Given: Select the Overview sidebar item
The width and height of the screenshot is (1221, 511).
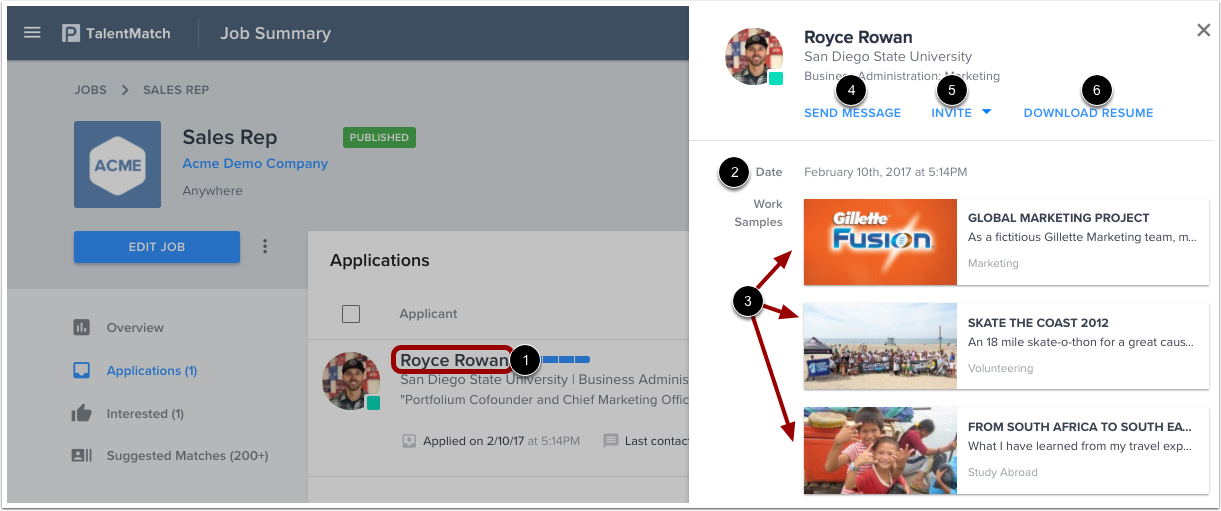Looking at the screenshot, I should coord(135,327).
